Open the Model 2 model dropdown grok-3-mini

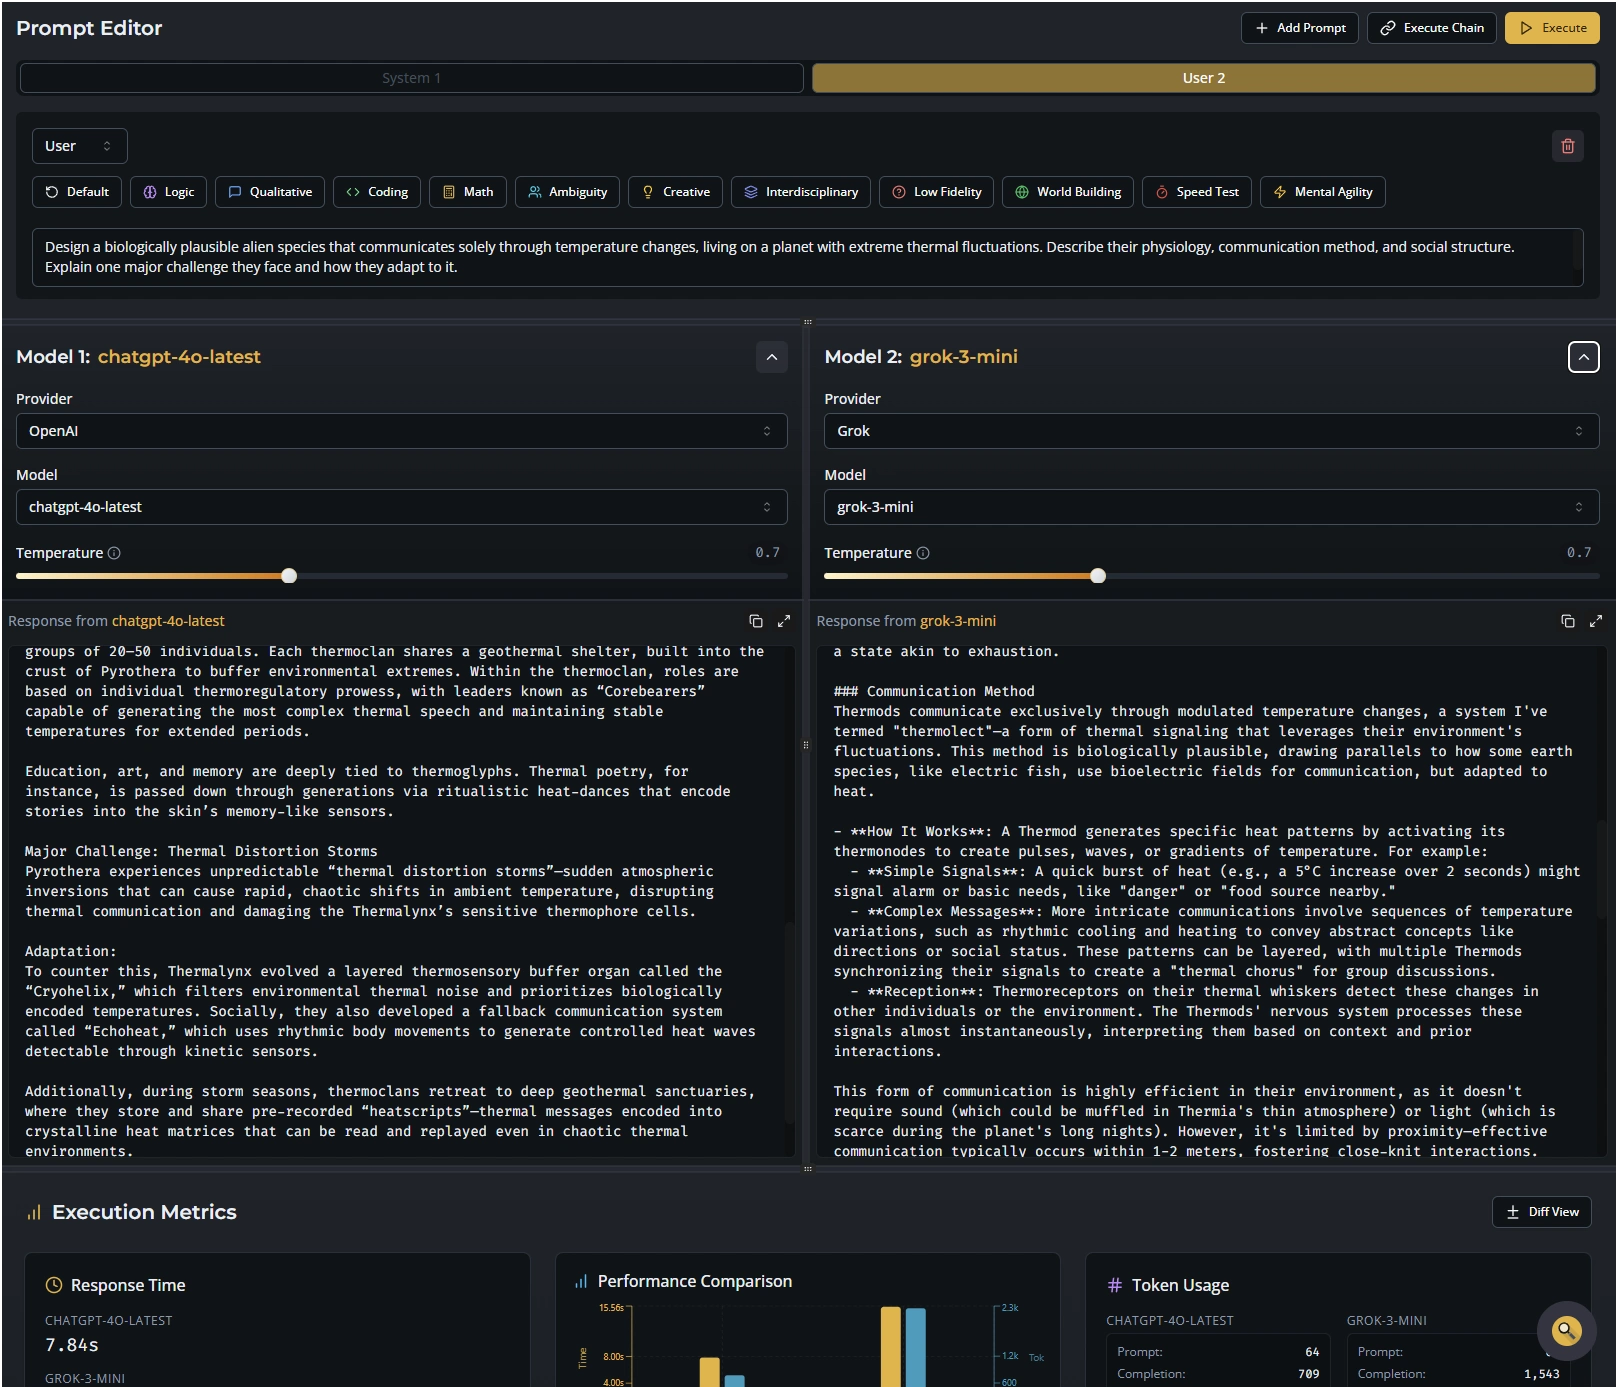1211,507
